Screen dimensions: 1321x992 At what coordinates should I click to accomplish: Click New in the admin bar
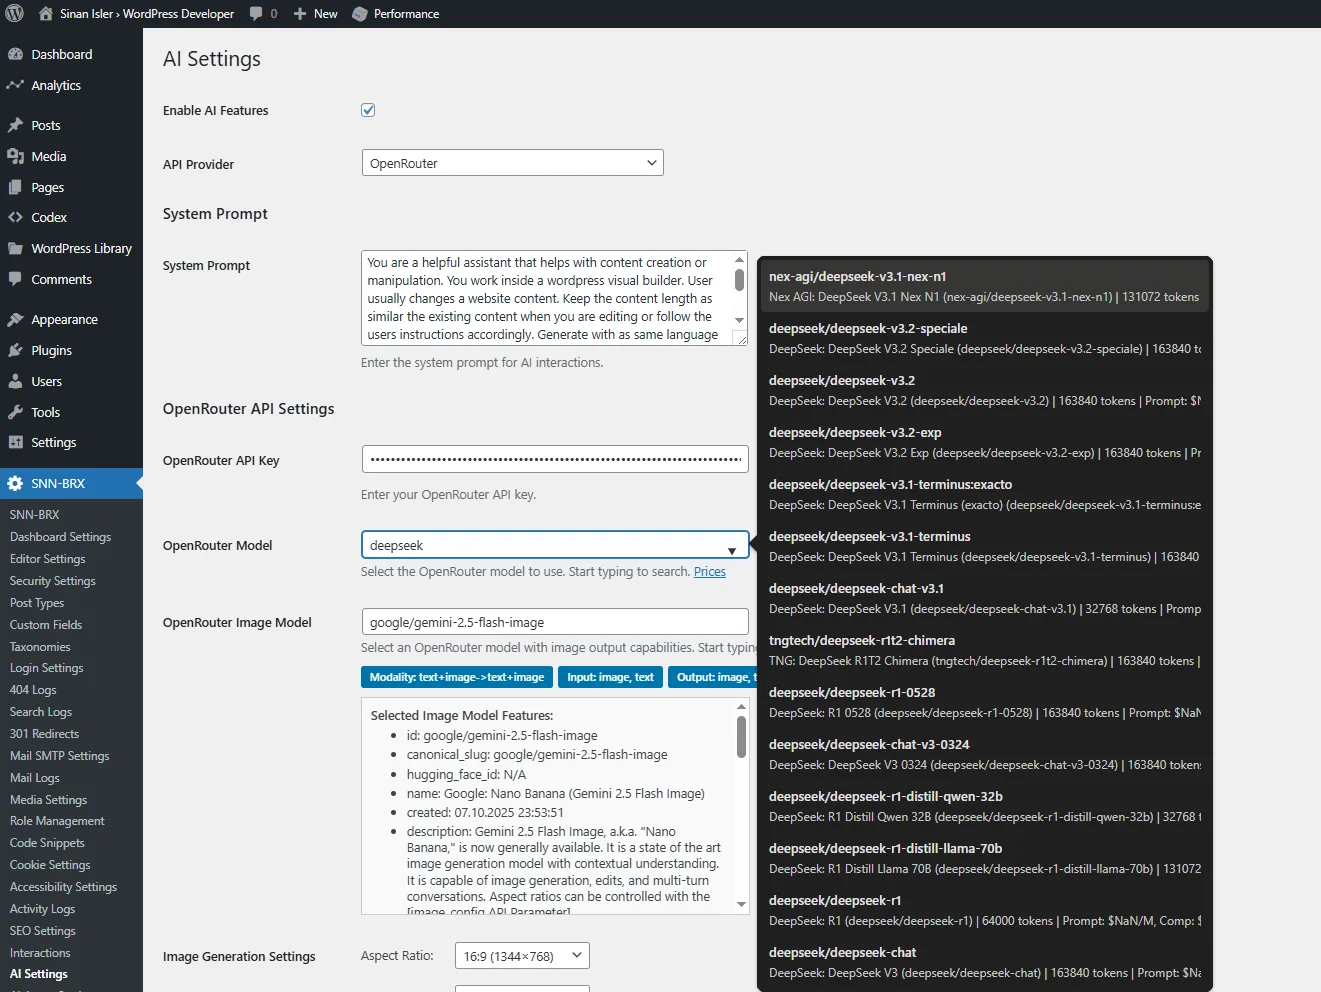point(316,14)
